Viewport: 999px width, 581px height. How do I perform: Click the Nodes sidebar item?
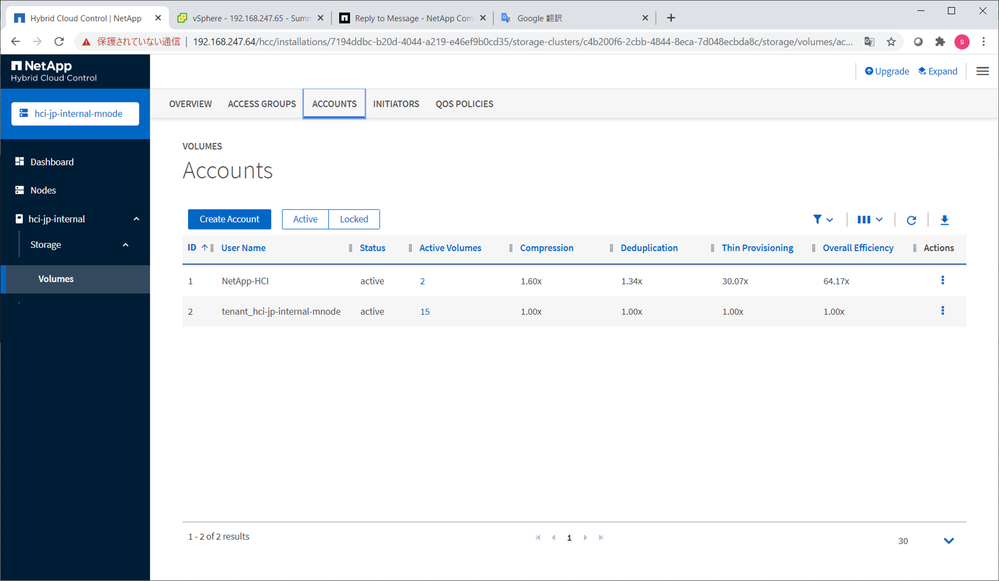click(43, 190)
